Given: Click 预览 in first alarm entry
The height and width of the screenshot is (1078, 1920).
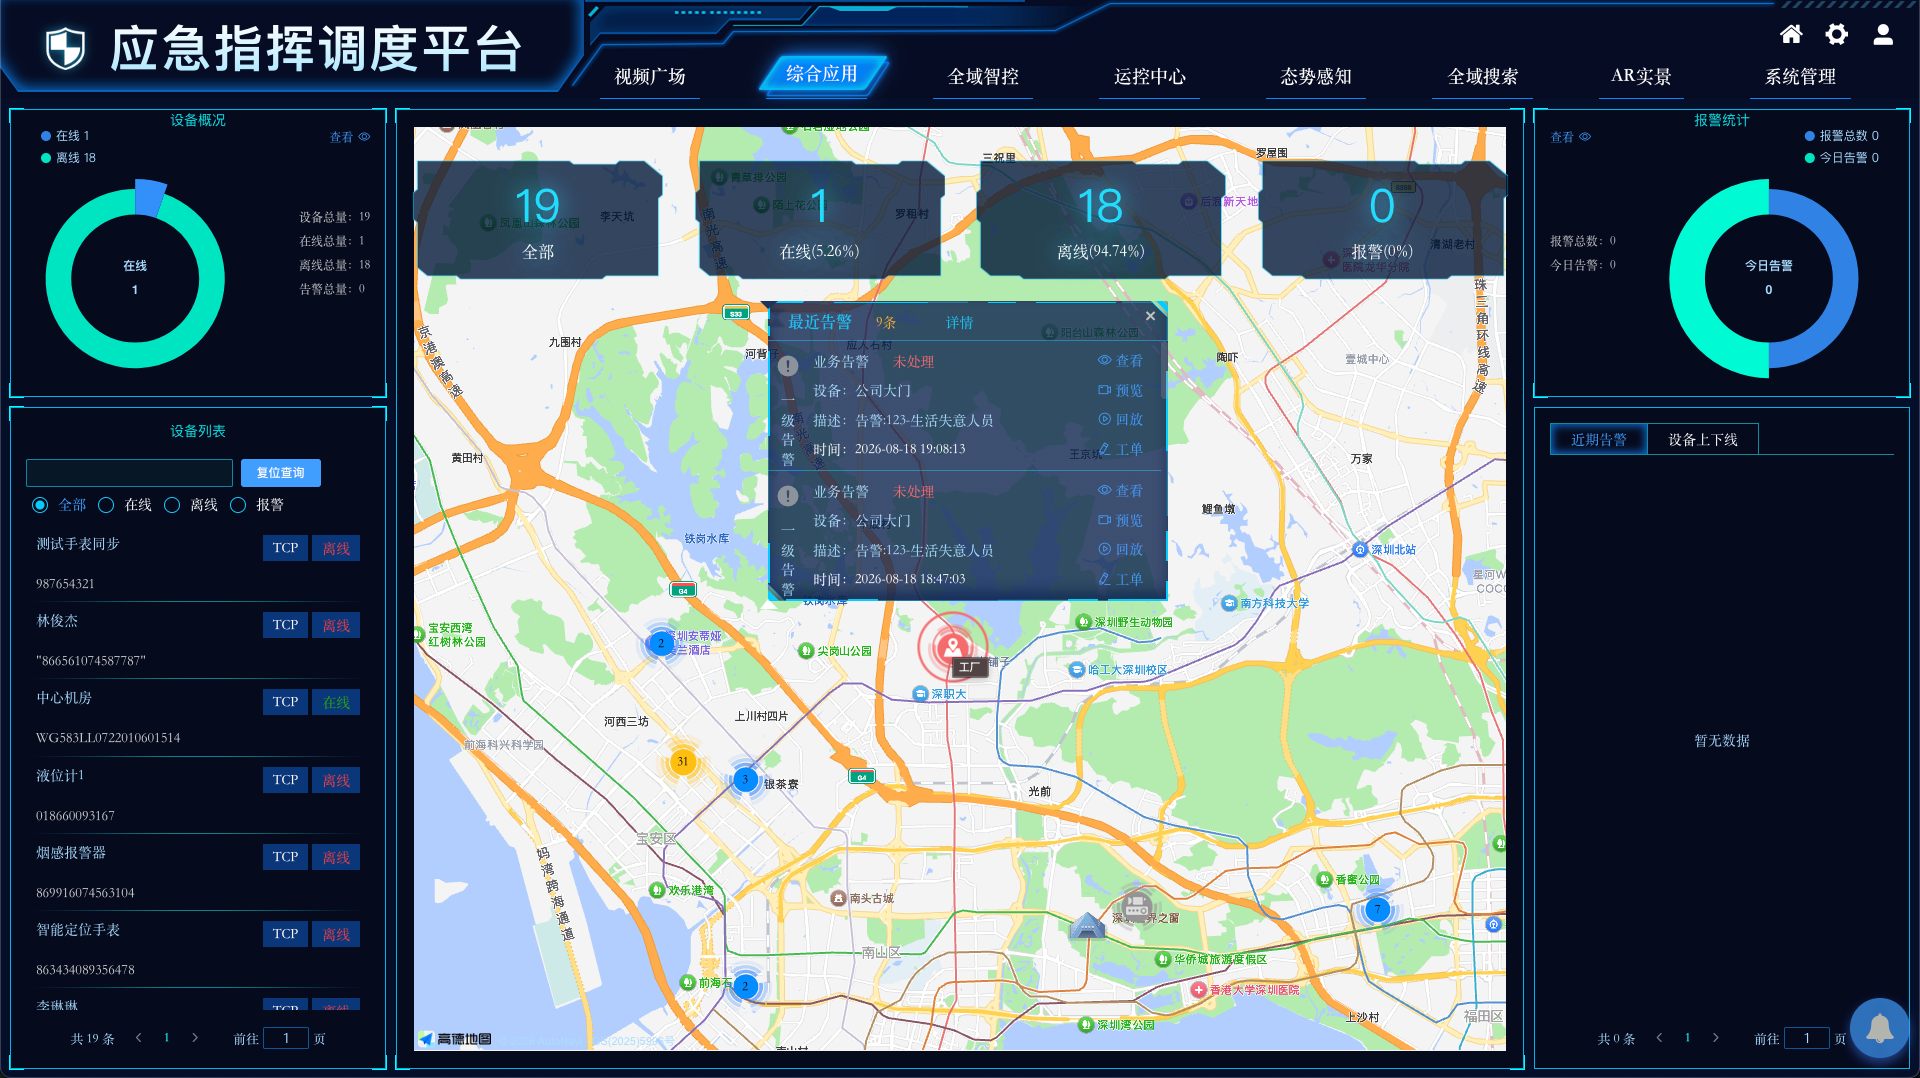Looking at the screenshot, I should click(1120, 391).
